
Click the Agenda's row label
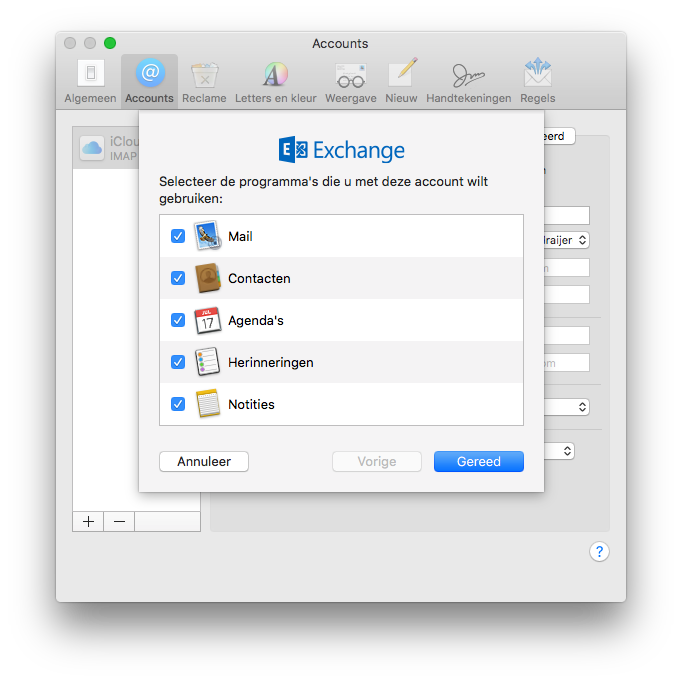(256, 321)
